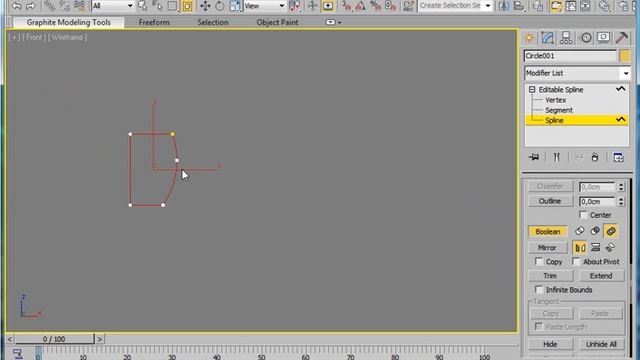Open the Schematic View icon
Viewport: 640px width, 360px height.
tap(585, 6)
